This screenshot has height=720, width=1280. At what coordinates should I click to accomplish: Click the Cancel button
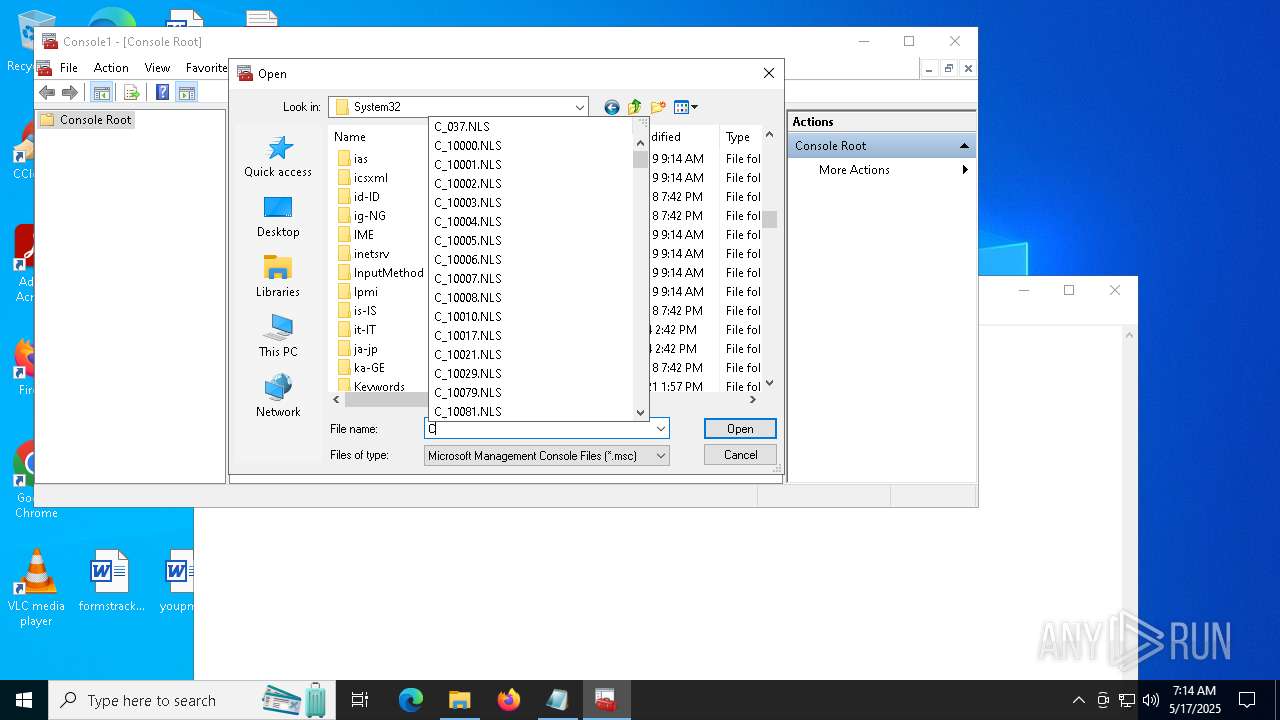[740, 455]
